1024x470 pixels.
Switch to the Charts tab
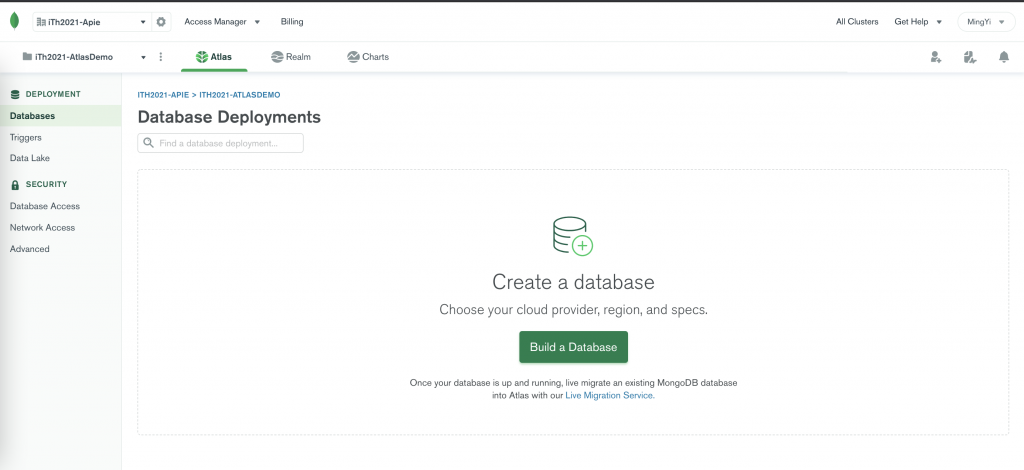coord(368,57)
